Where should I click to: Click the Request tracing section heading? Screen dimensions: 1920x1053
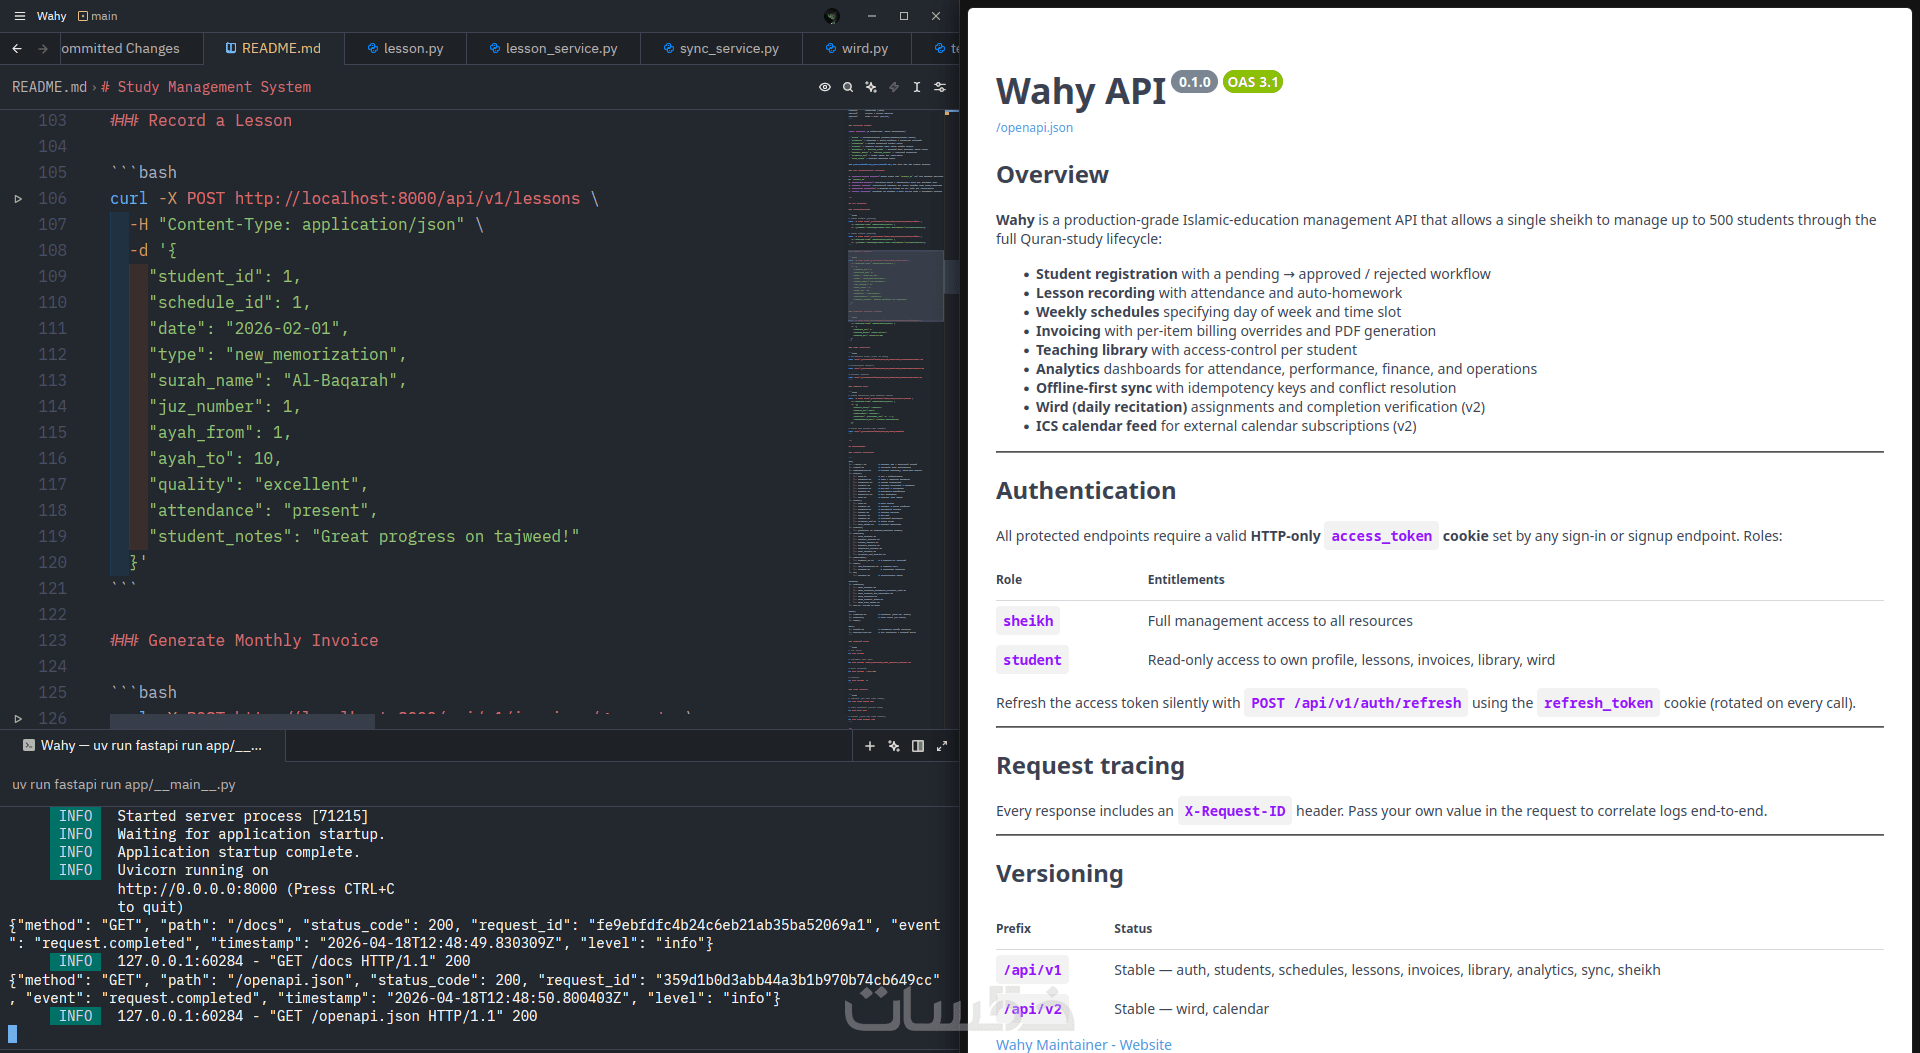click(x=1090, y=766)
